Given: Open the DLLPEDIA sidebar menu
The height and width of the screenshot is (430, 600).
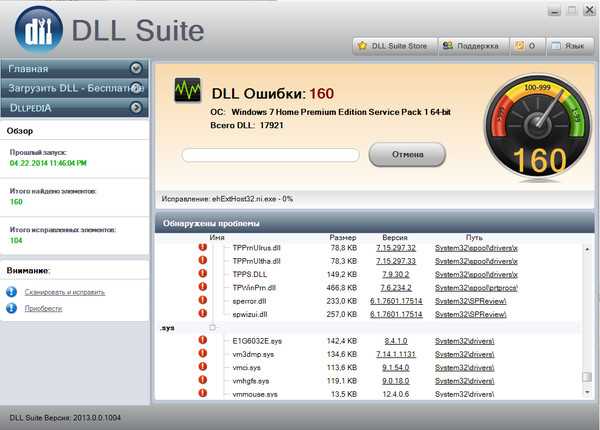Looking at the screenshot, I should coord(75,108).
